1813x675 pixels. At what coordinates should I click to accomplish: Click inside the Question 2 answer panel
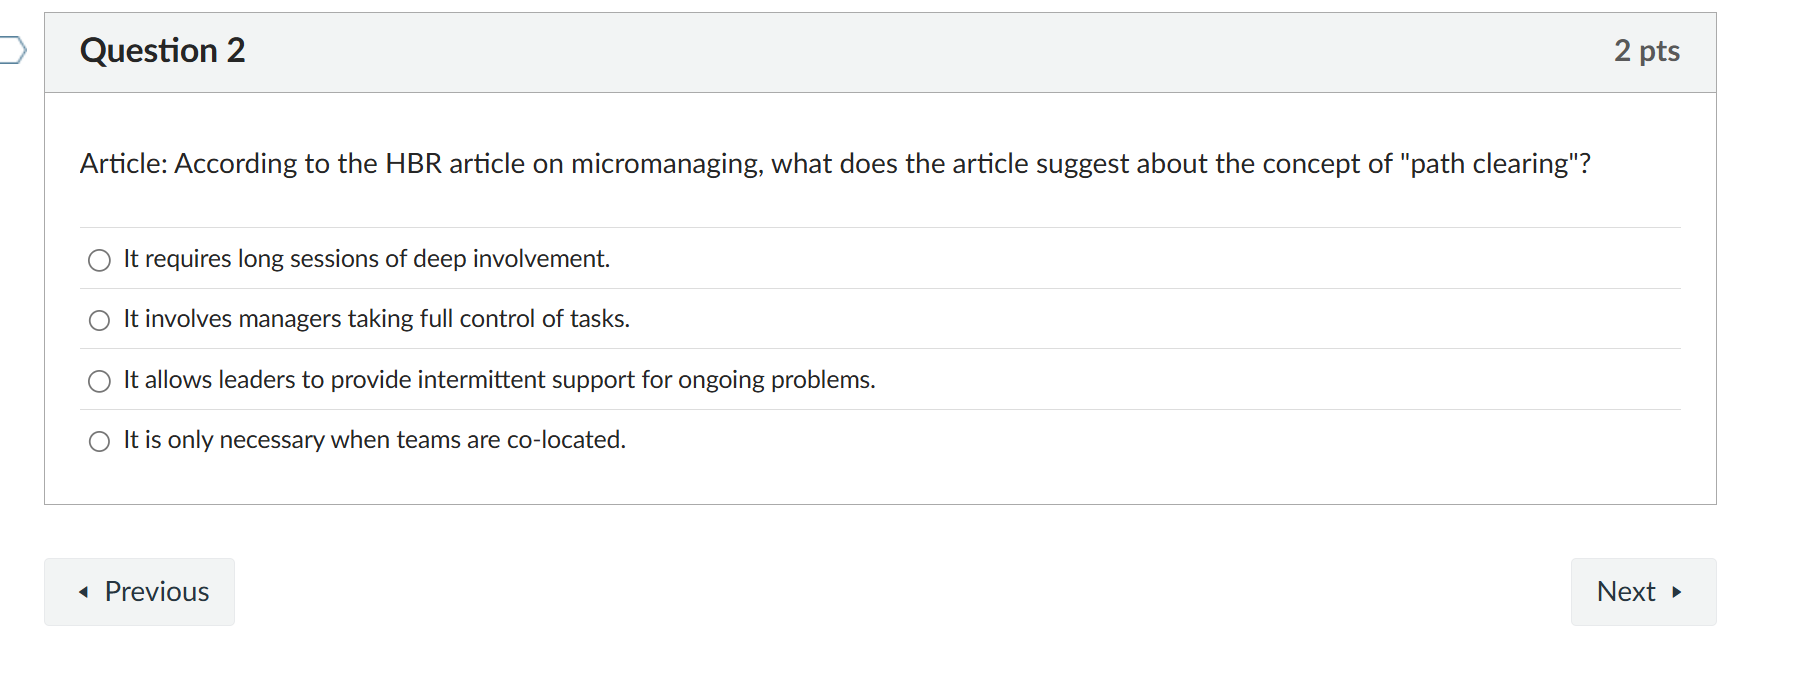[880, 300]
